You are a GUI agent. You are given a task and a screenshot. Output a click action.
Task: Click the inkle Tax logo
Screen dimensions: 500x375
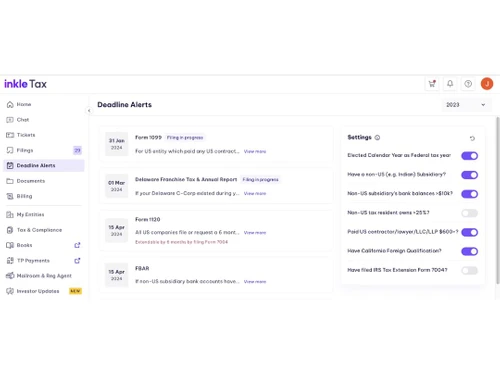25,84
